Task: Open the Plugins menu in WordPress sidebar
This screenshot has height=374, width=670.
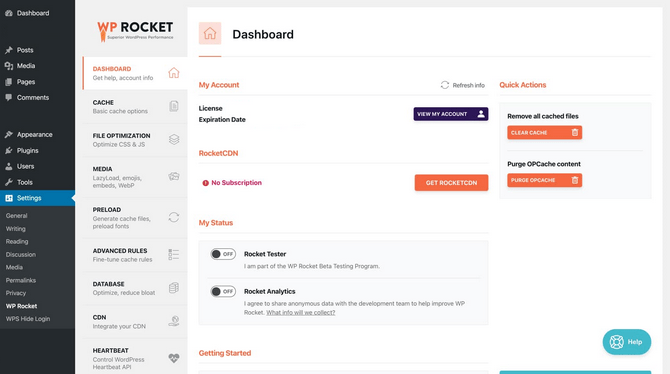Action: pyautogui.click(x=27, y=150)
